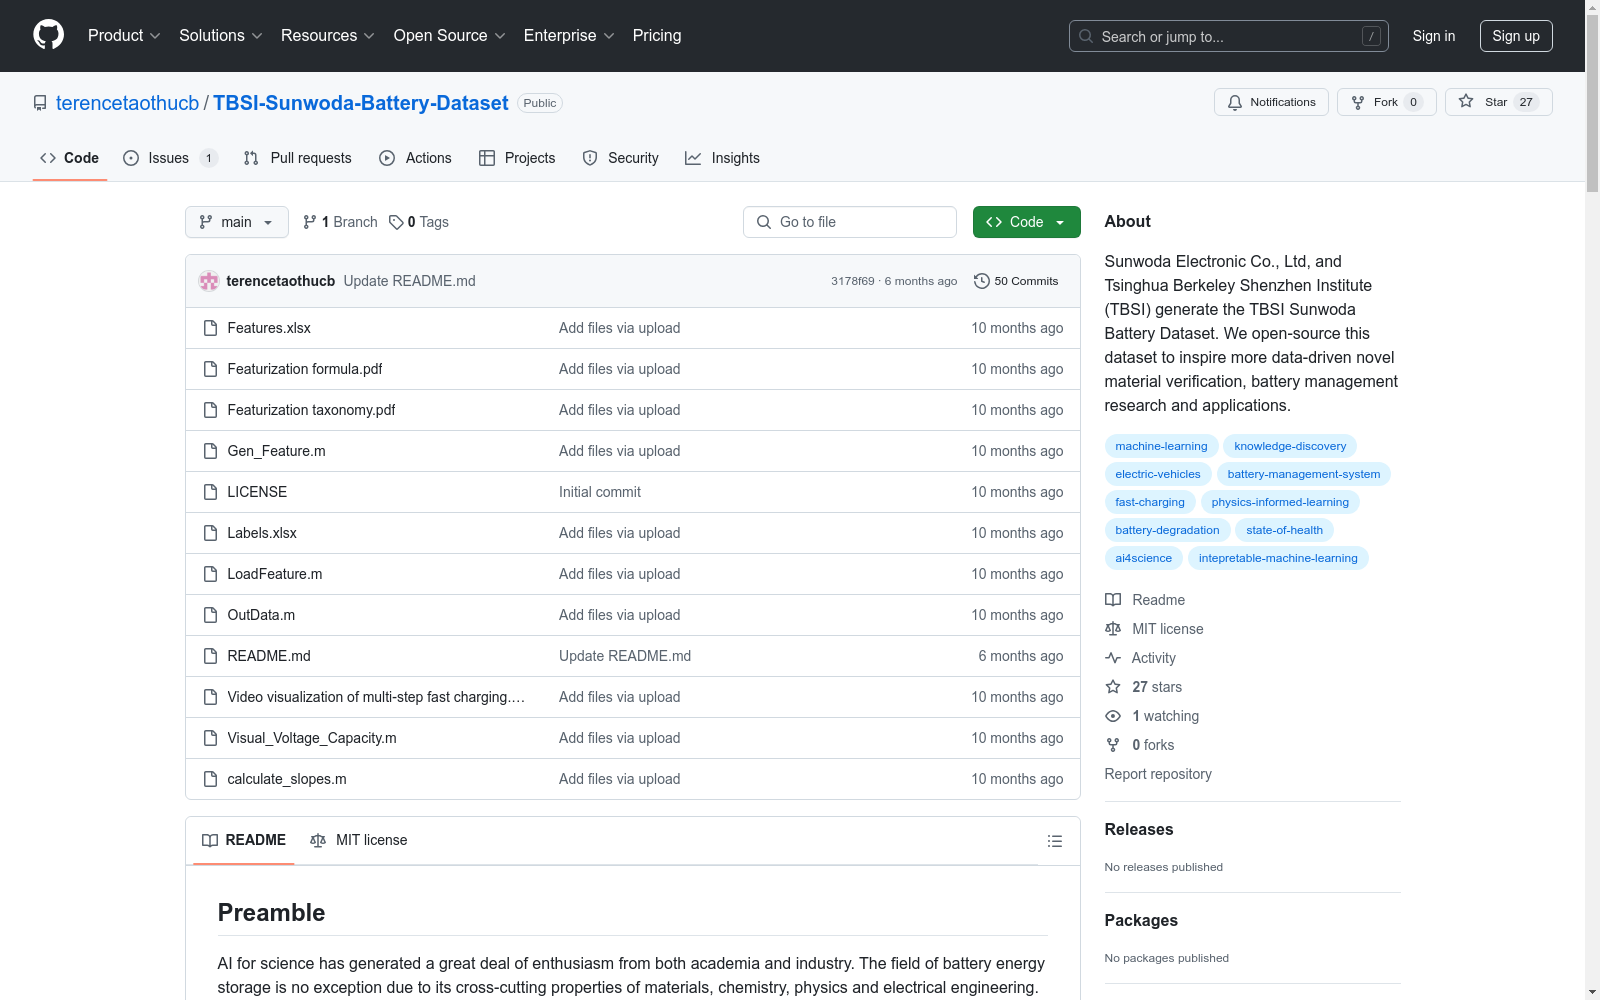Open TBSI-Sunwoda-Battery-Dataset repository link

click(361, 103)
